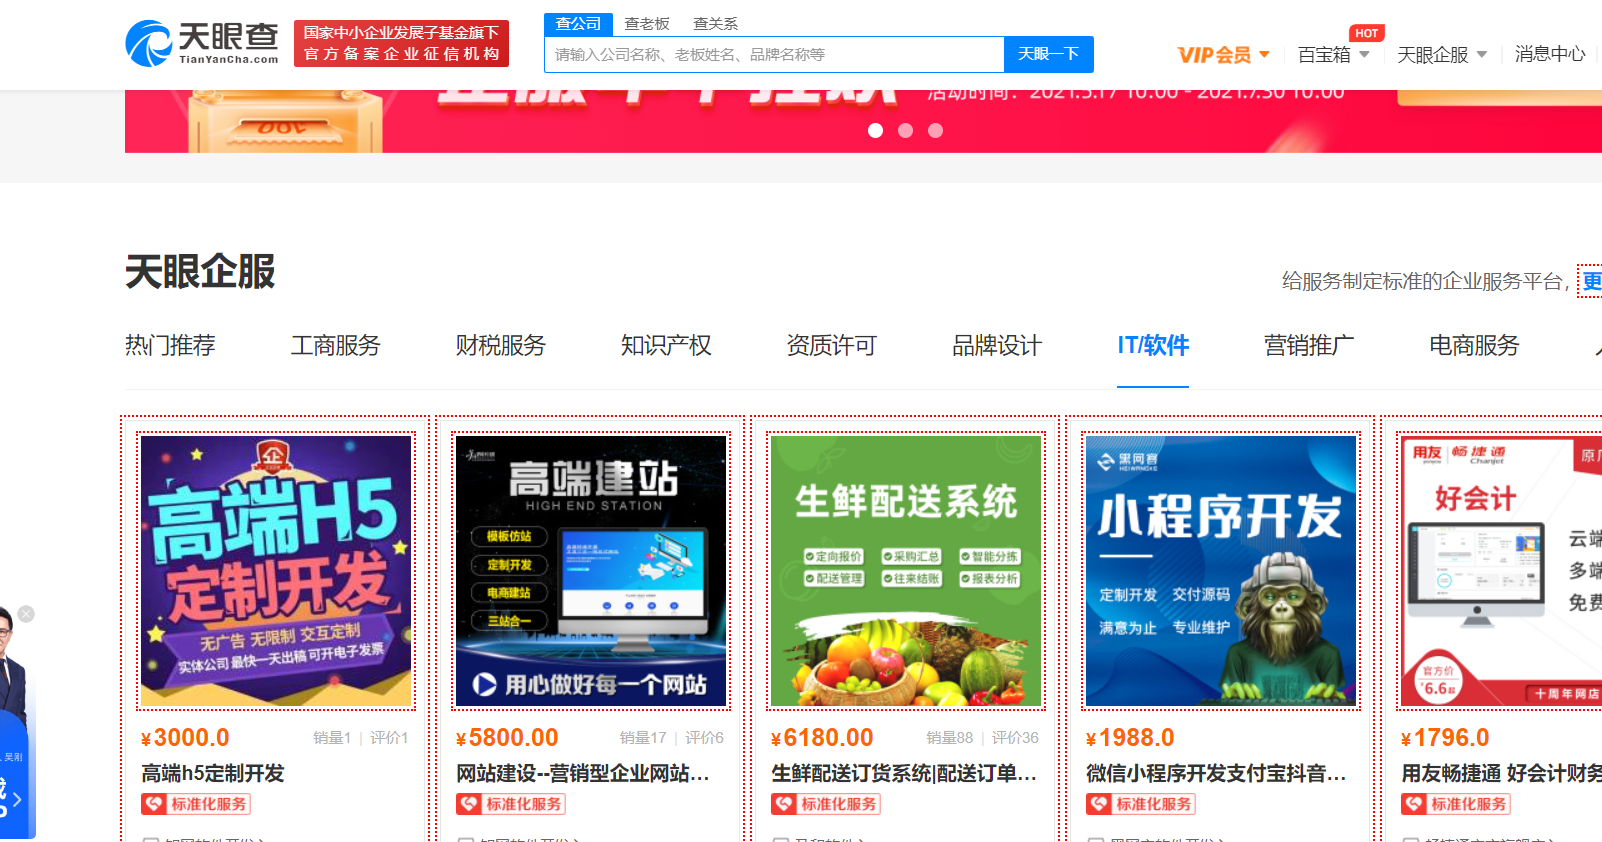Click 标准化服务 badge under 网站建设 product
1602x842 pixels.
(x=511, y=804)
